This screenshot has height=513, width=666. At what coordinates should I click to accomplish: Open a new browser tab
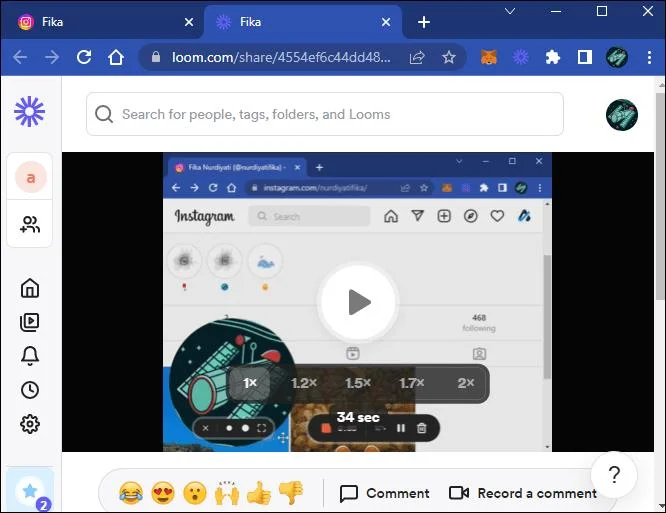424,22
